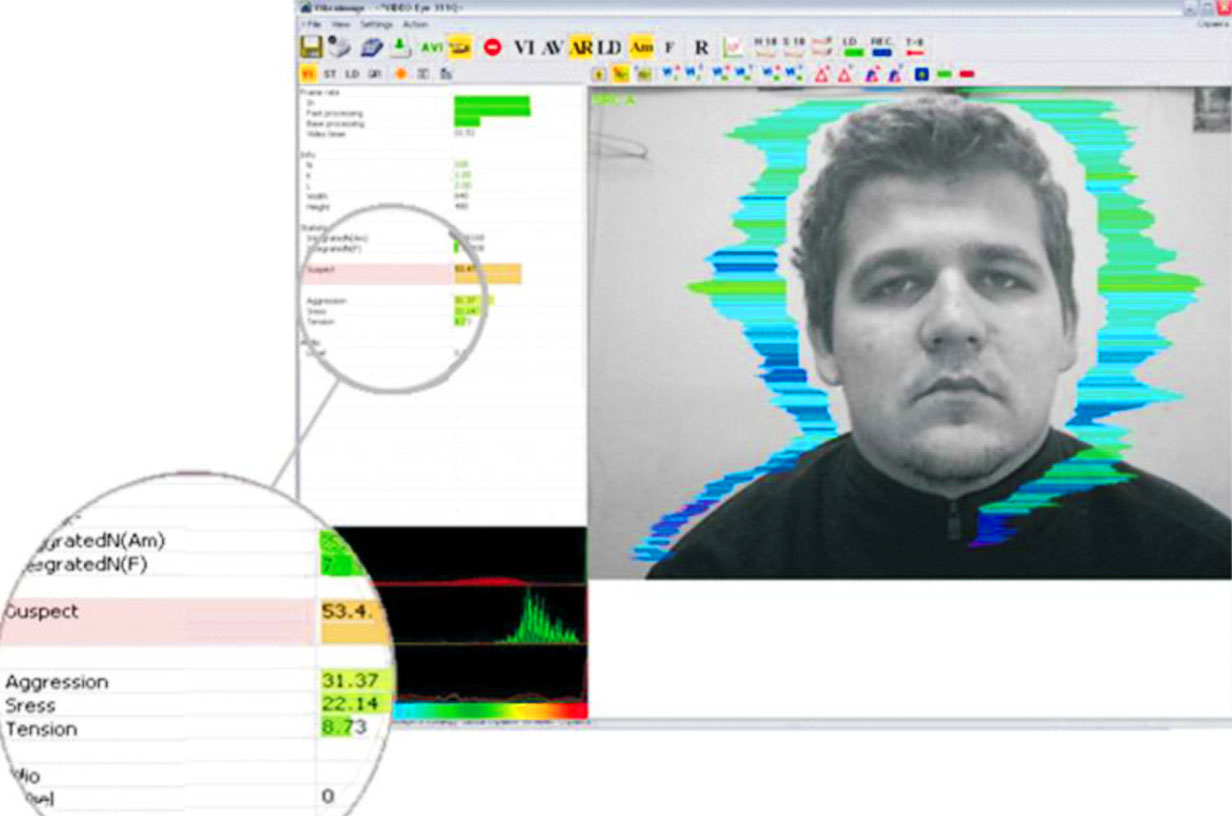The image size is (1232, 816).
Task: Toggle the highlighted Am button
Action: point(642,47)
